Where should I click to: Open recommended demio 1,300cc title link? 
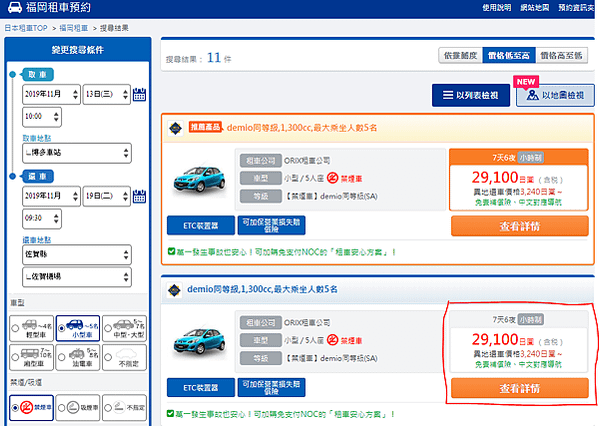coord(302,128)
